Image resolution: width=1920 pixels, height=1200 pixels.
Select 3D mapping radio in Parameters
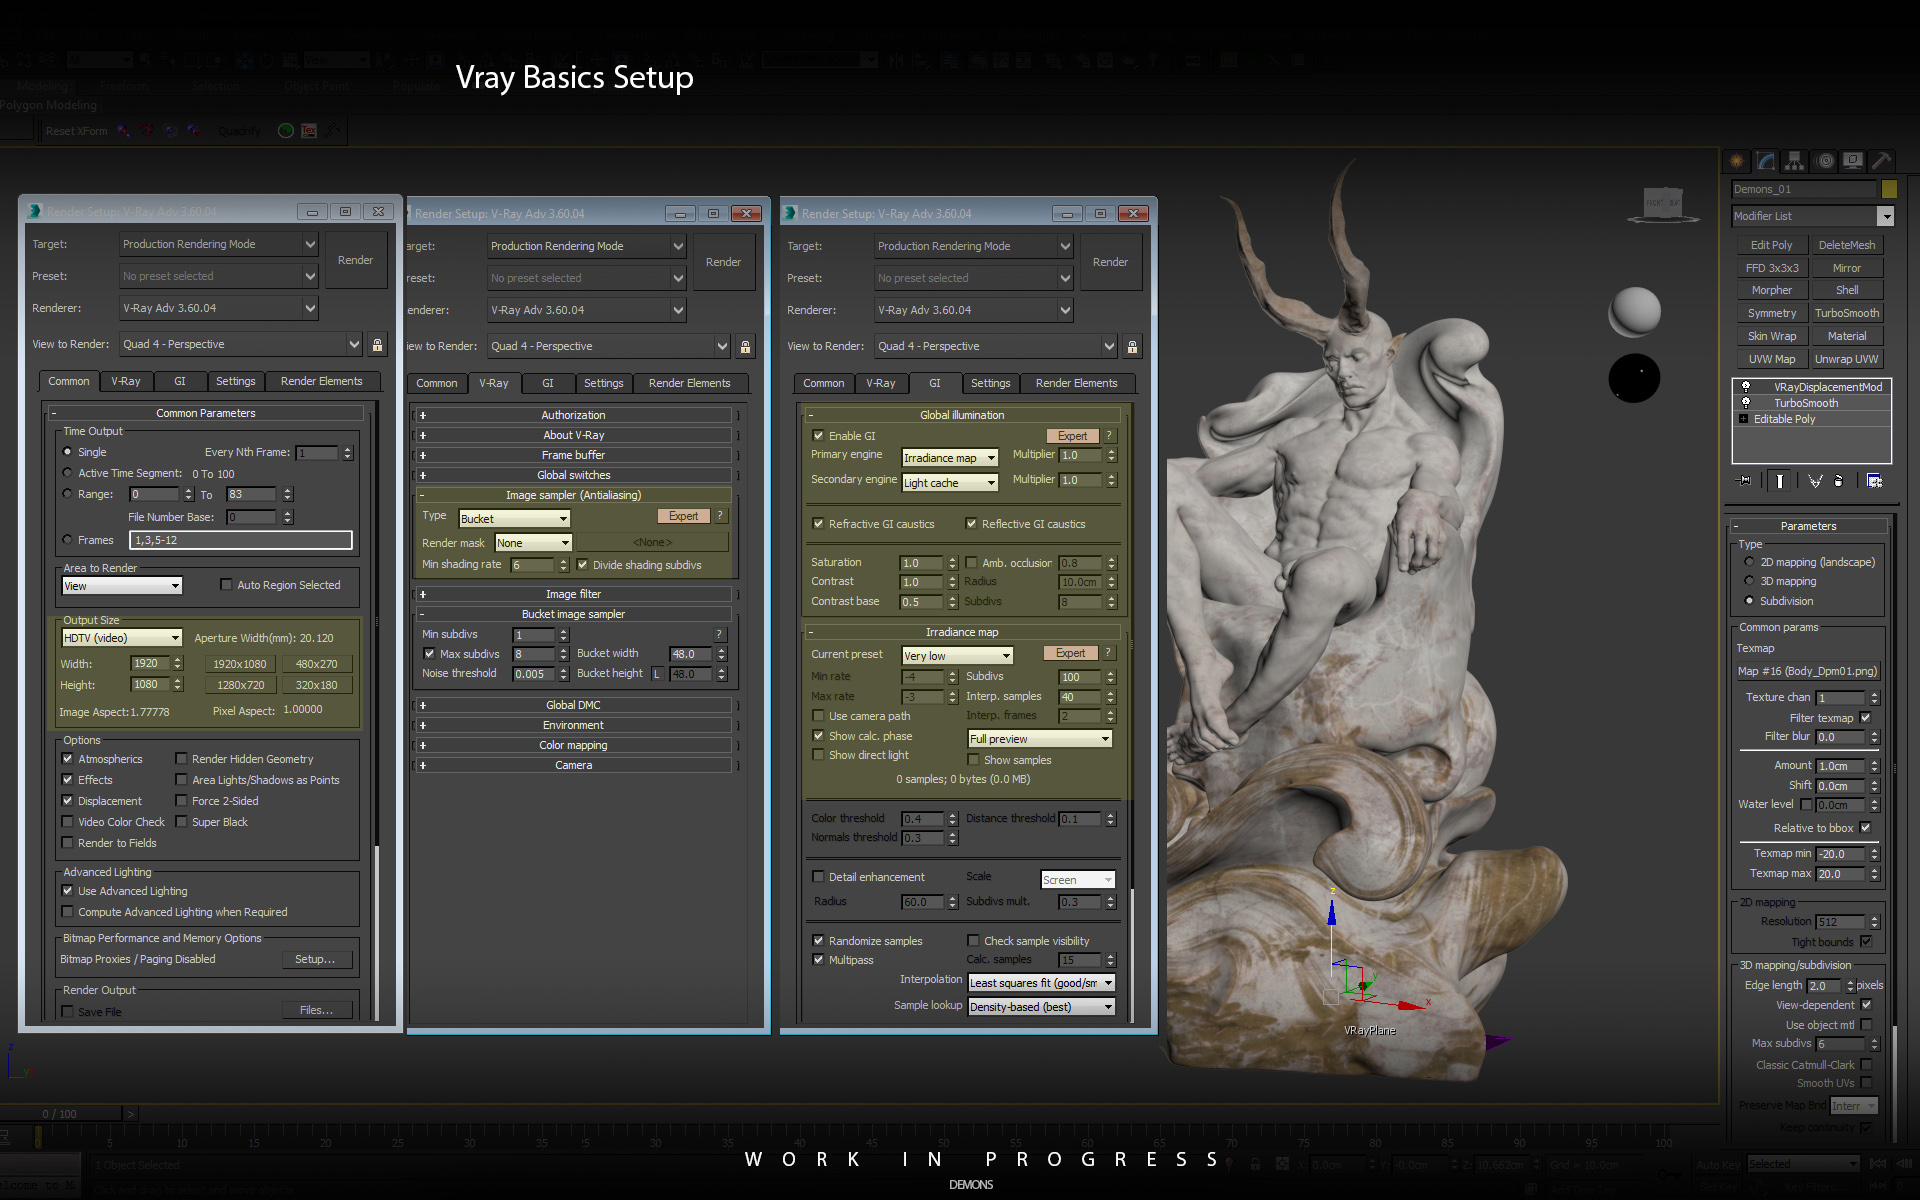[1749, 581]
